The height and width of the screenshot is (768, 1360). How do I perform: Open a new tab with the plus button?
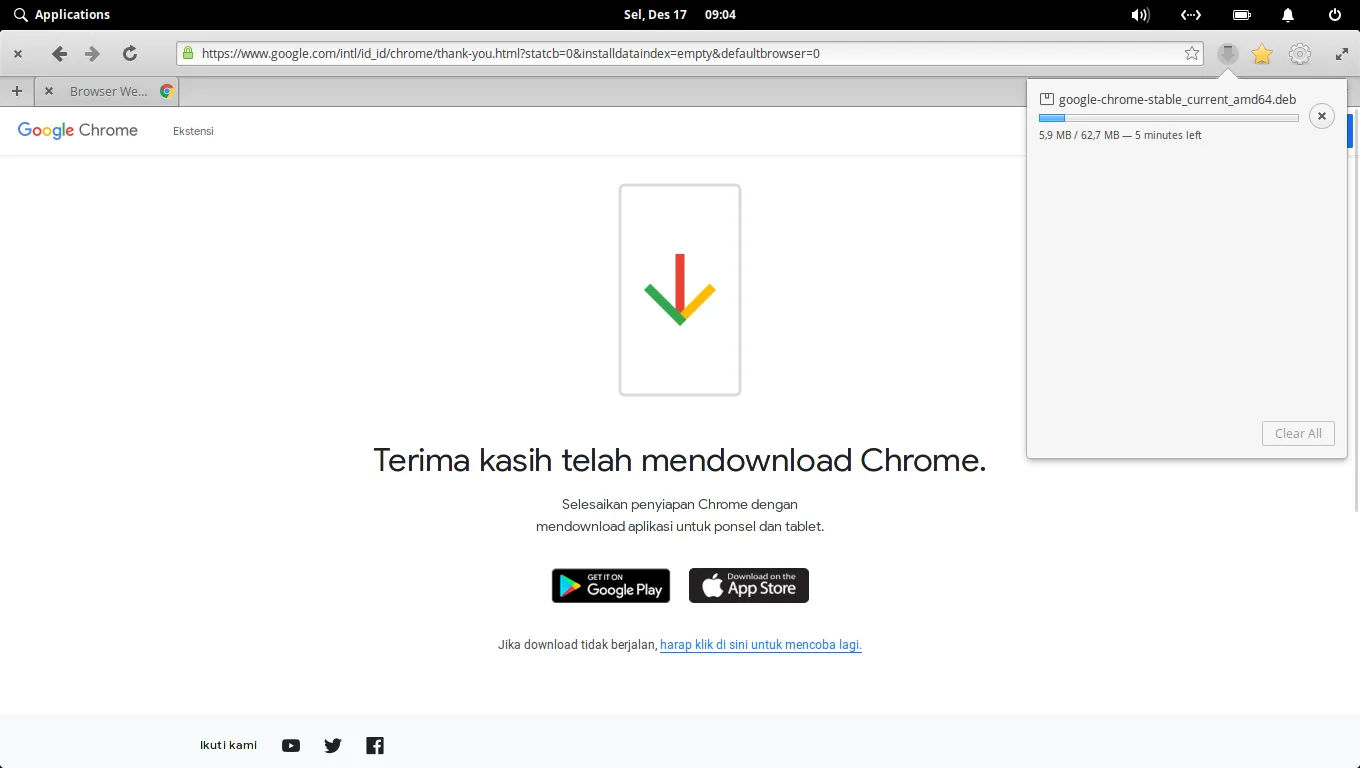[17, 91]
